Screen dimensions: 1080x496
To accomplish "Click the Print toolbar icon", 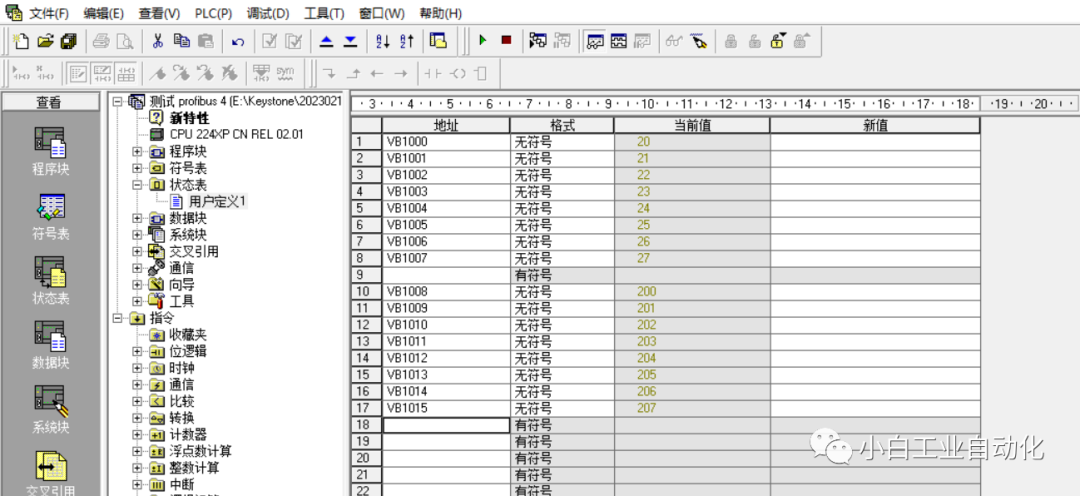I will pos(101,41).
